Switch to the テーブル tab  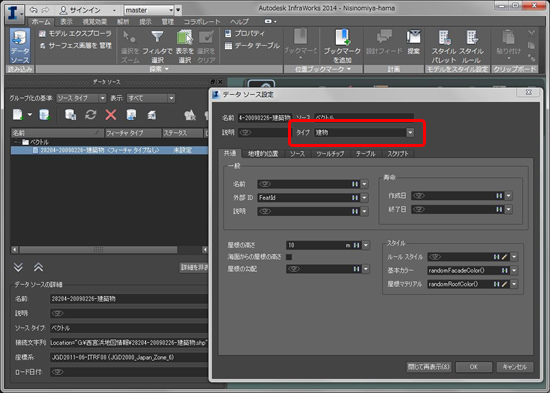click(x=365, y=154)
